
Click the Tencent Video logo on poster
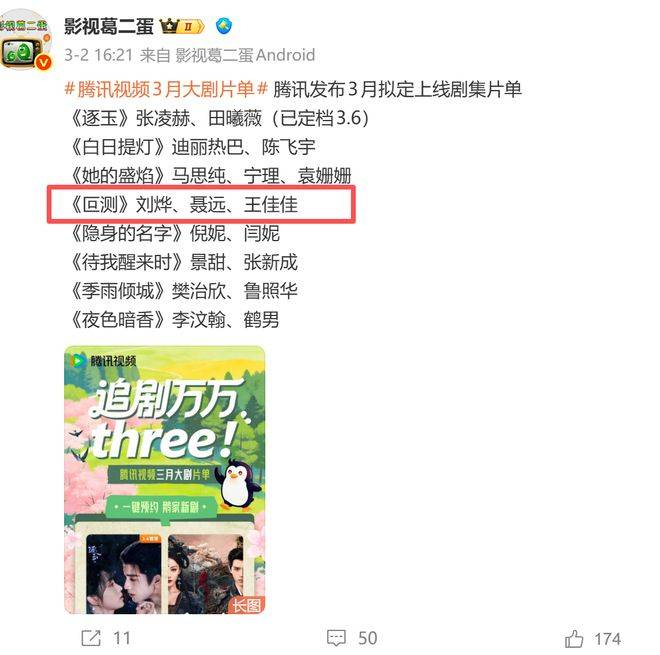pyautogui.click(x=103, y=361)
